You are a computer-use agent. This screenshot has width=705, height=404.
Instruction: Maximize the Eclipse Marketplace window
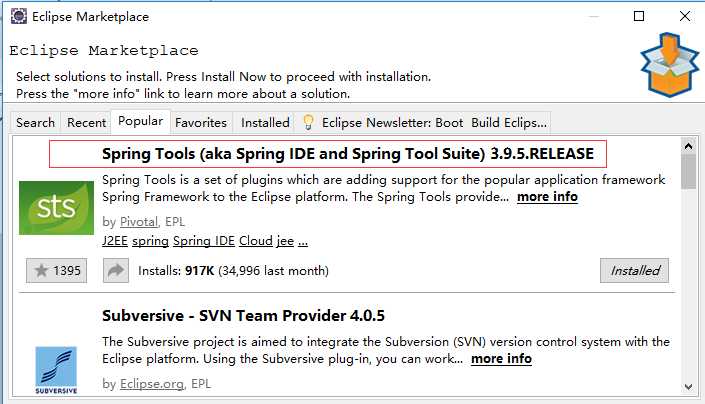638,16
